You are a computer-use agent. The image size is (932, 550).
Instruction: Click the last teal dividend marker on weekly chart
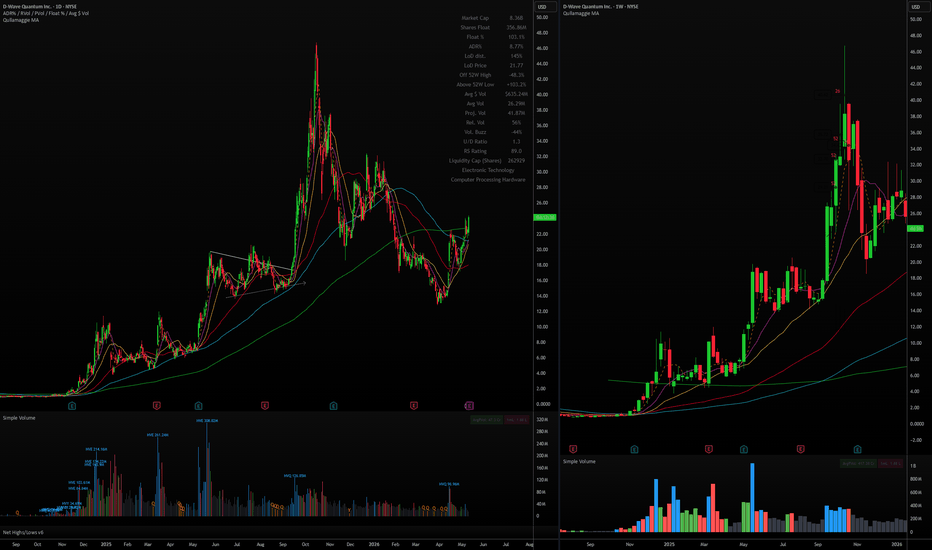pyautogui.click(x=857, y=449)
